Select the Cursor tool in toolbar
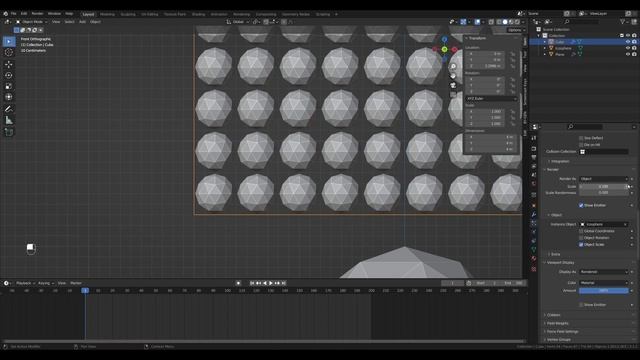 click(9, 52)
